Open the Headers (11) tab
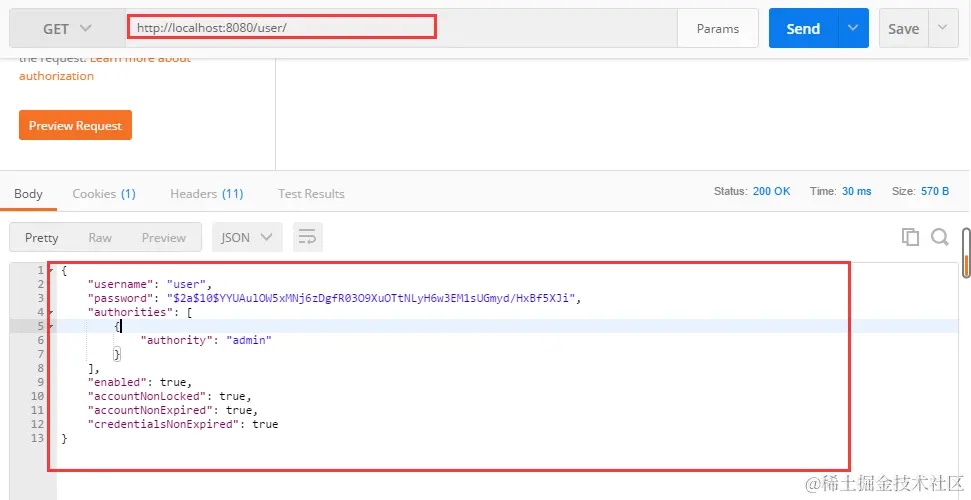The width and height of the screenshot is (971, 500). [207, 194]
